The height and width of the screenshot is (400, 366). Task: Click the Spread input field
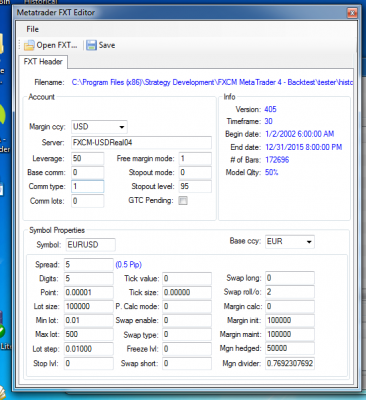point(88,264)
